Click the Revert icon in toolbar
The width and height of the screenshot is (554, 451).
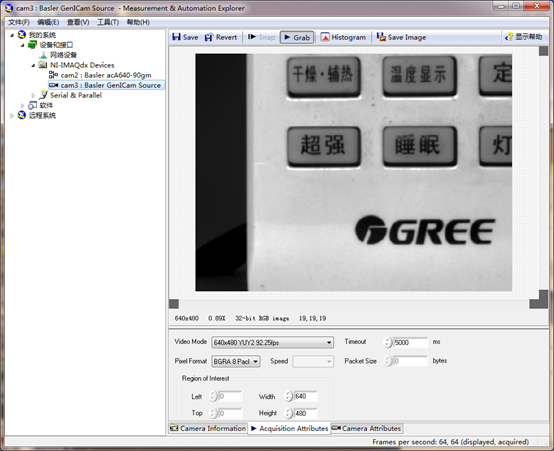click(x=209, y=37)
